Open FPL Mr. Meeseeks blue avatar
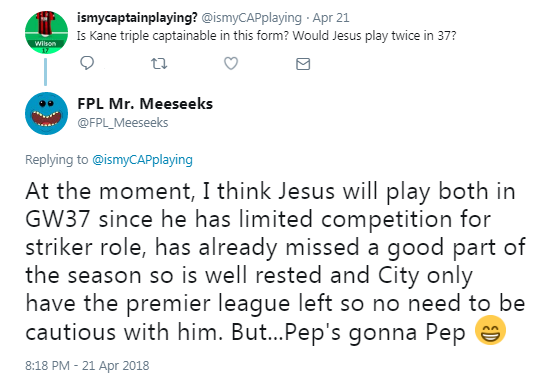 46,113
